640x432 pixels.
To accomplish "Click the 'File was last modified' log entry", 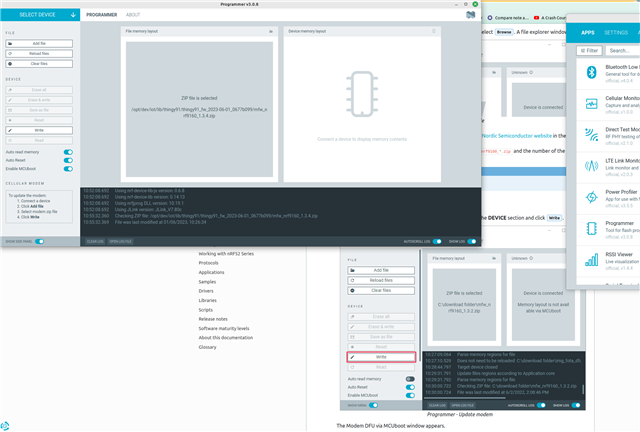I will pos(160,222).
